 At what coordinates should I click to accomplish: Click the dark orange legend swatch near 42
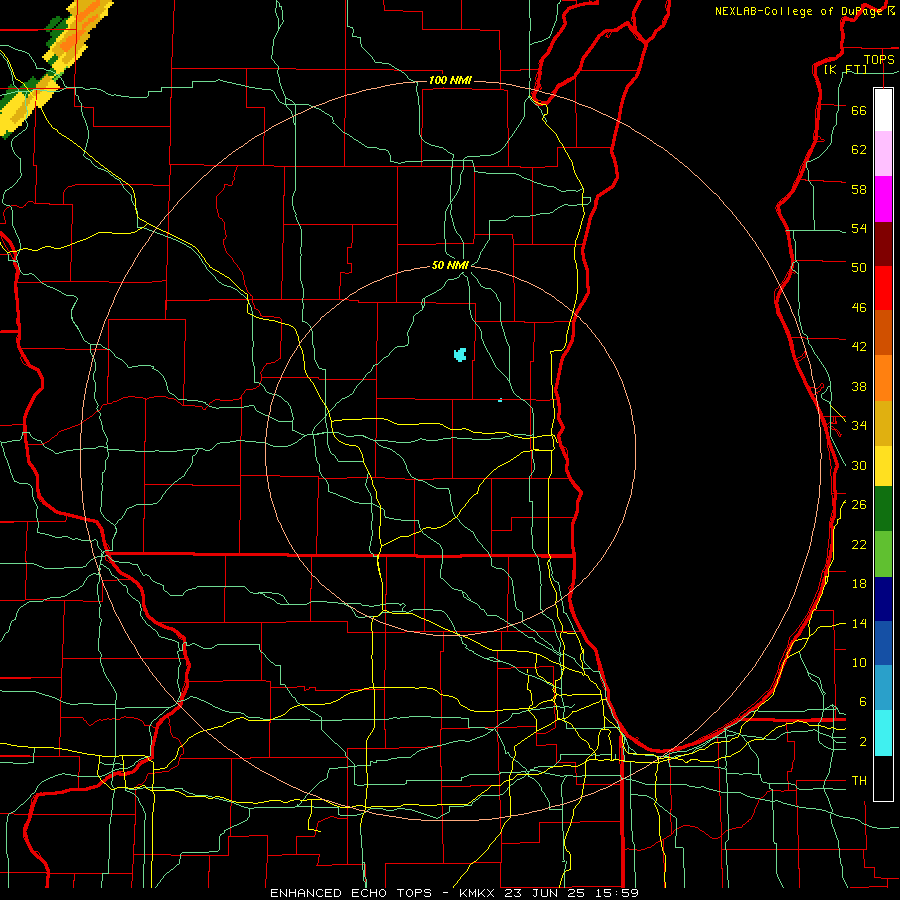coord(883,333)
